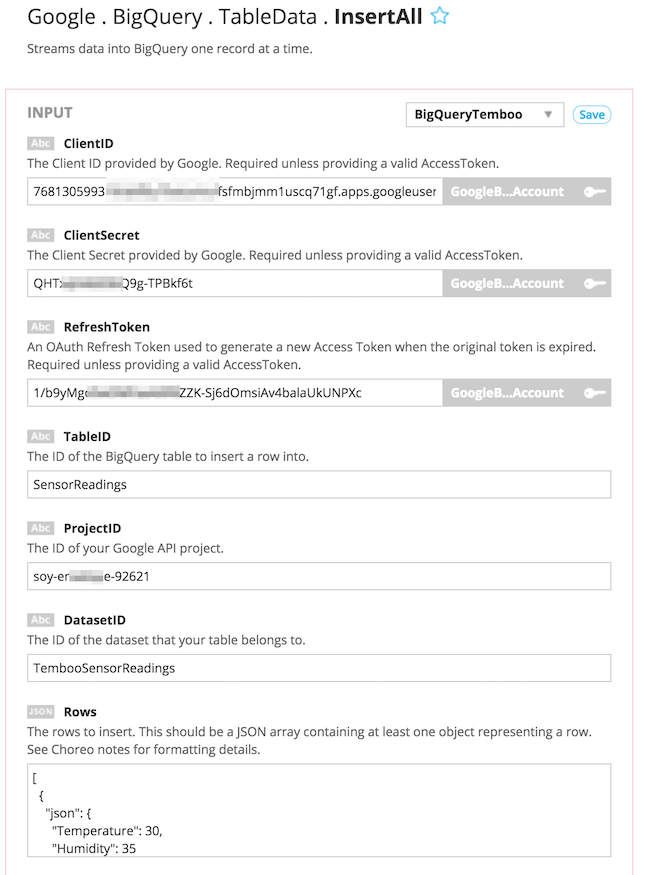
Task: Focus the ClientSecret text field
Action: tap(234, 284)
